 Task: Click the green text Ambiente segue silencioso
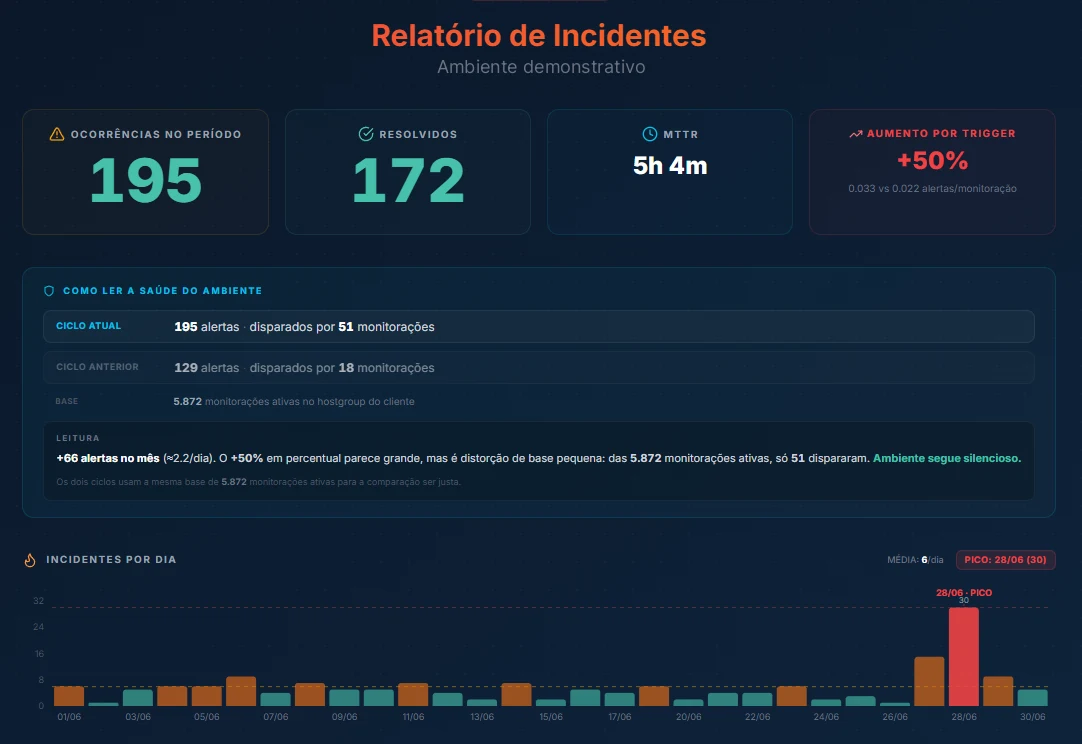[x=947, y=458]
